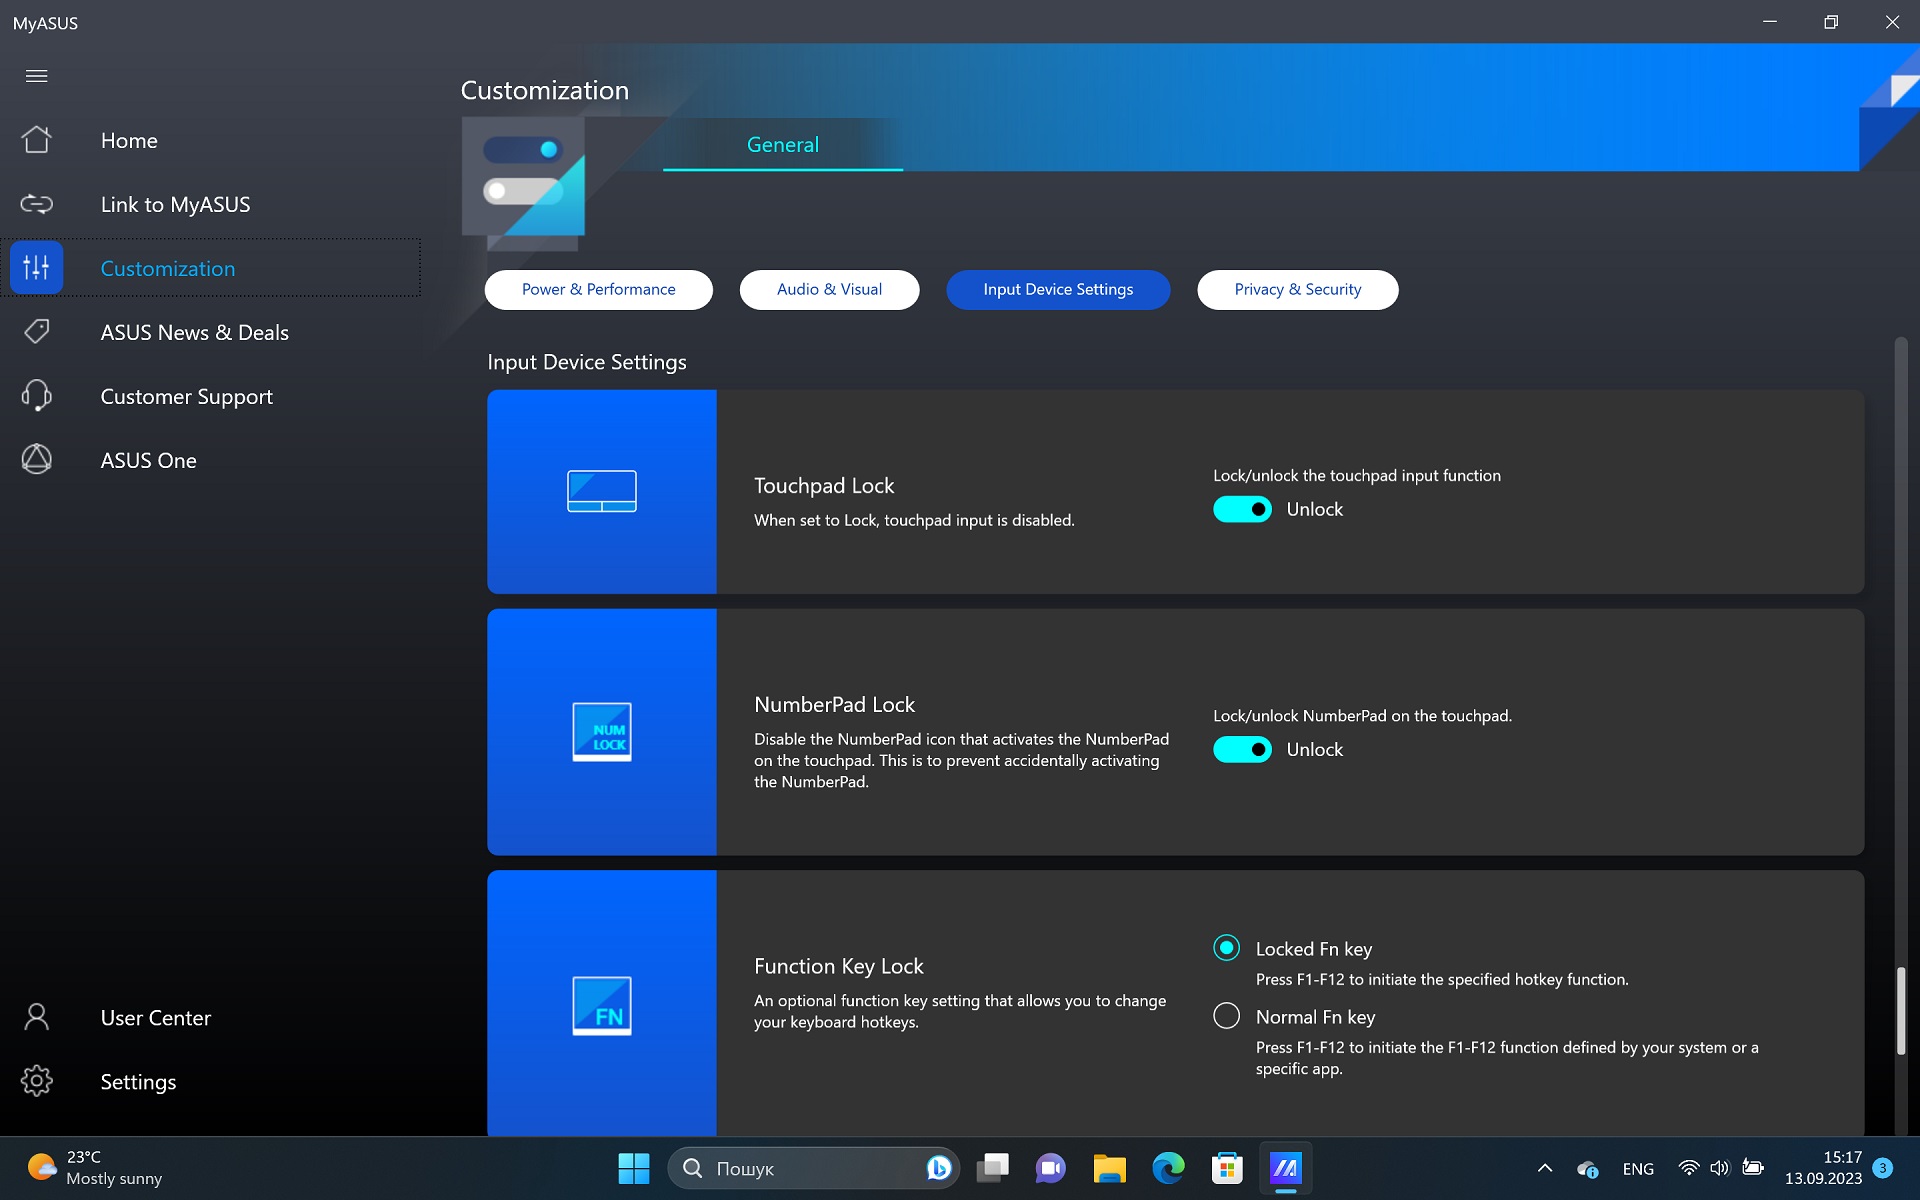This screenshot has height=1200, width=1920.
Task: Open the Power & Performance section
Action: pyautogui.click(x=599, y=290)
